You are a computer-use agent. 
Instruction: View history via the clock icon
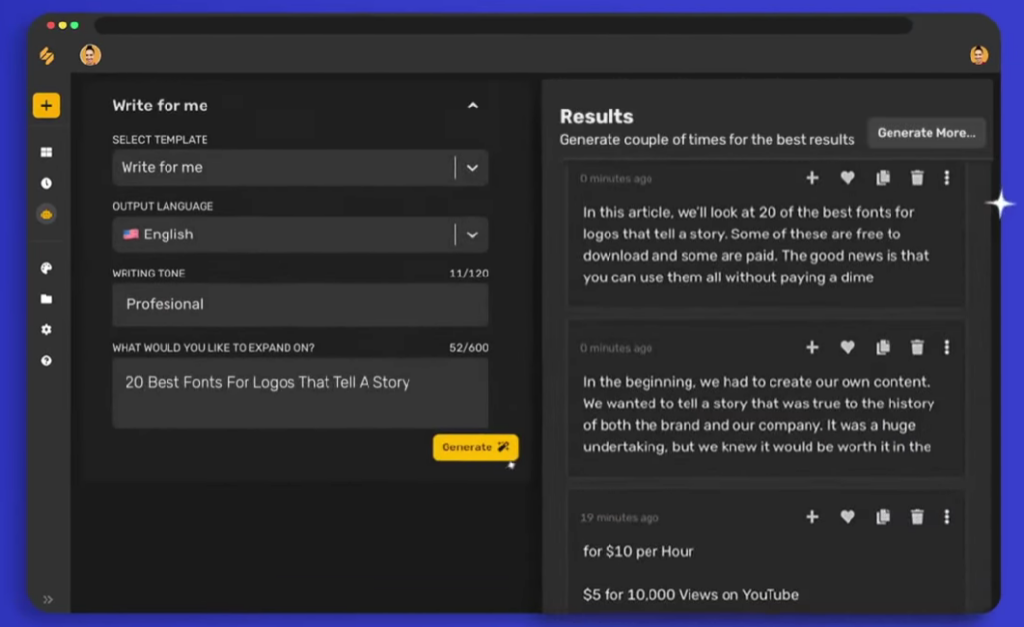[46, 183]
